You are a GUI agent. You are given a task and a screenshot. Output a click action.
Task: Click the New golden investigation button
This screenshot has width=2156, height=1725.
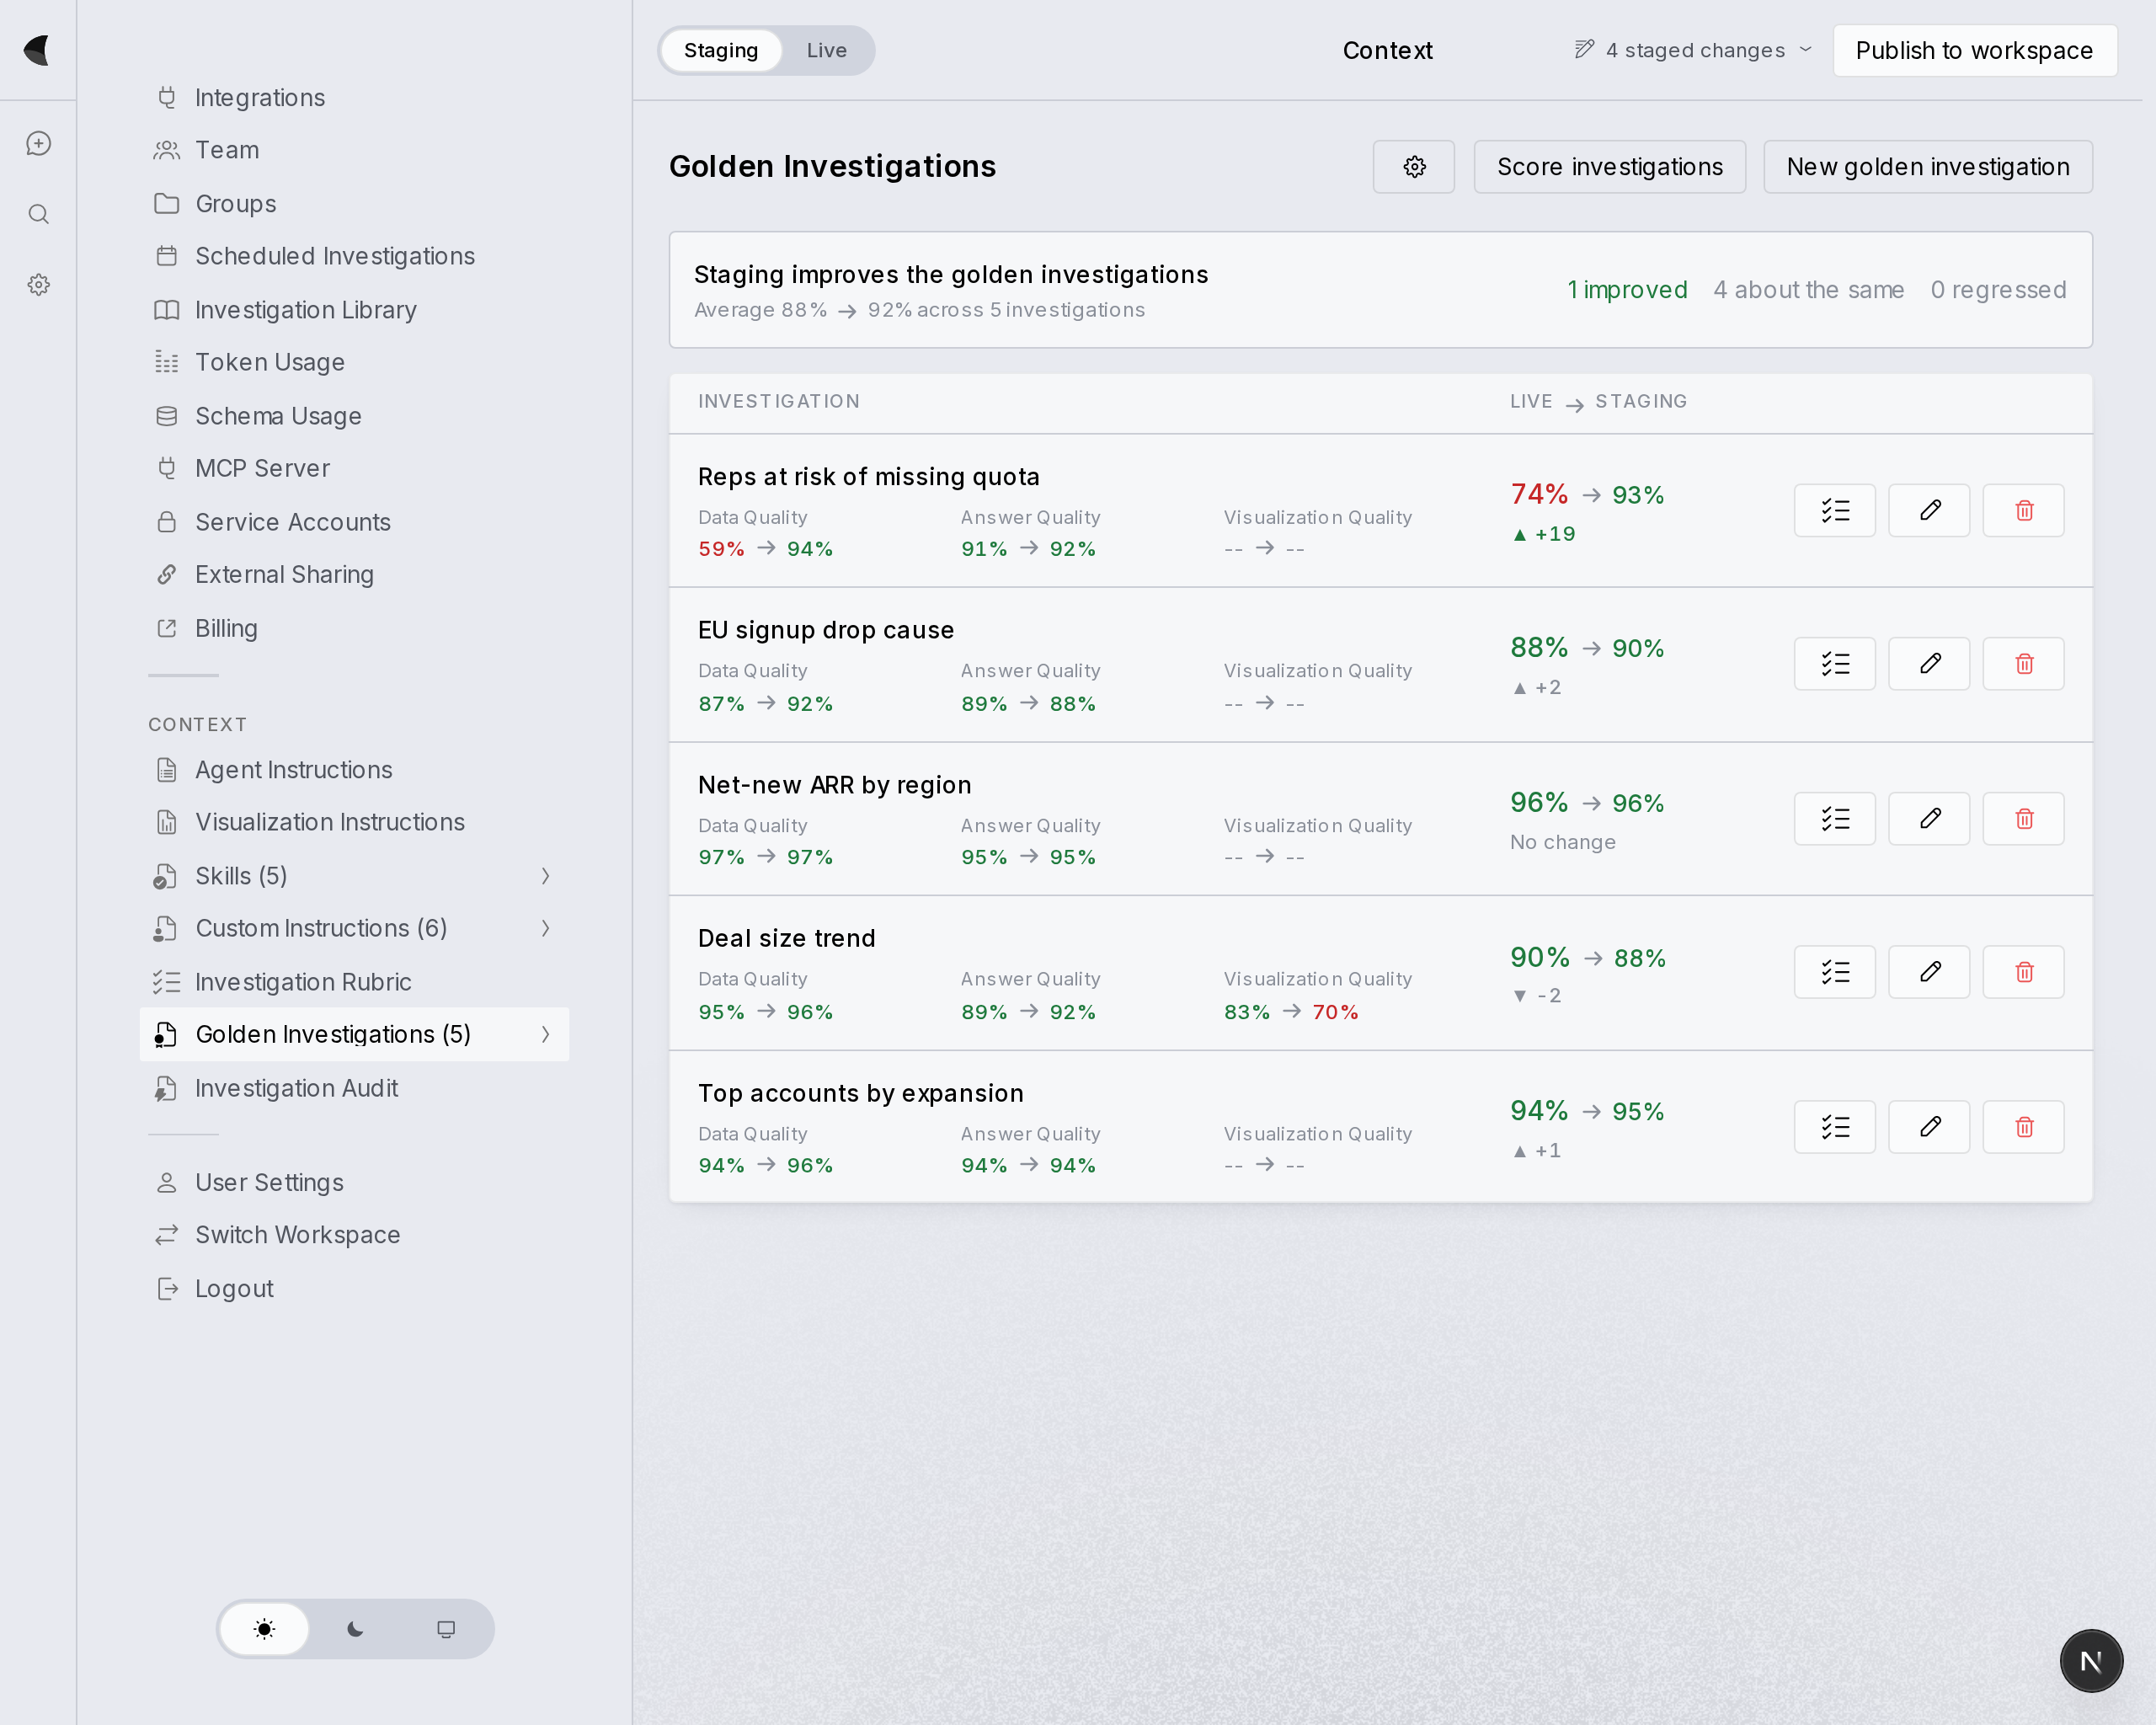coord(1928,167)
